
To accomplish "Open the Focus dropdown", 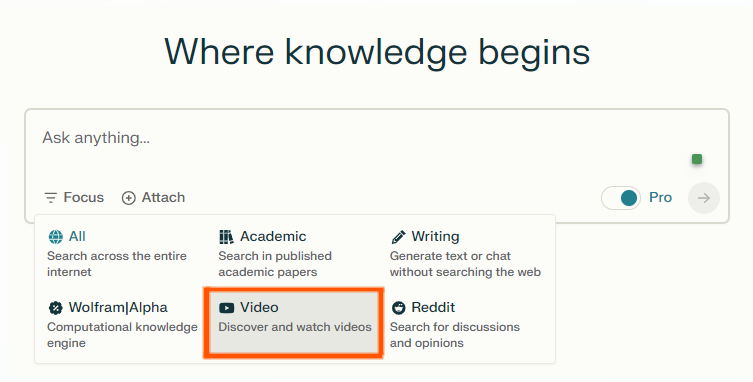I will tap(74, 197).
